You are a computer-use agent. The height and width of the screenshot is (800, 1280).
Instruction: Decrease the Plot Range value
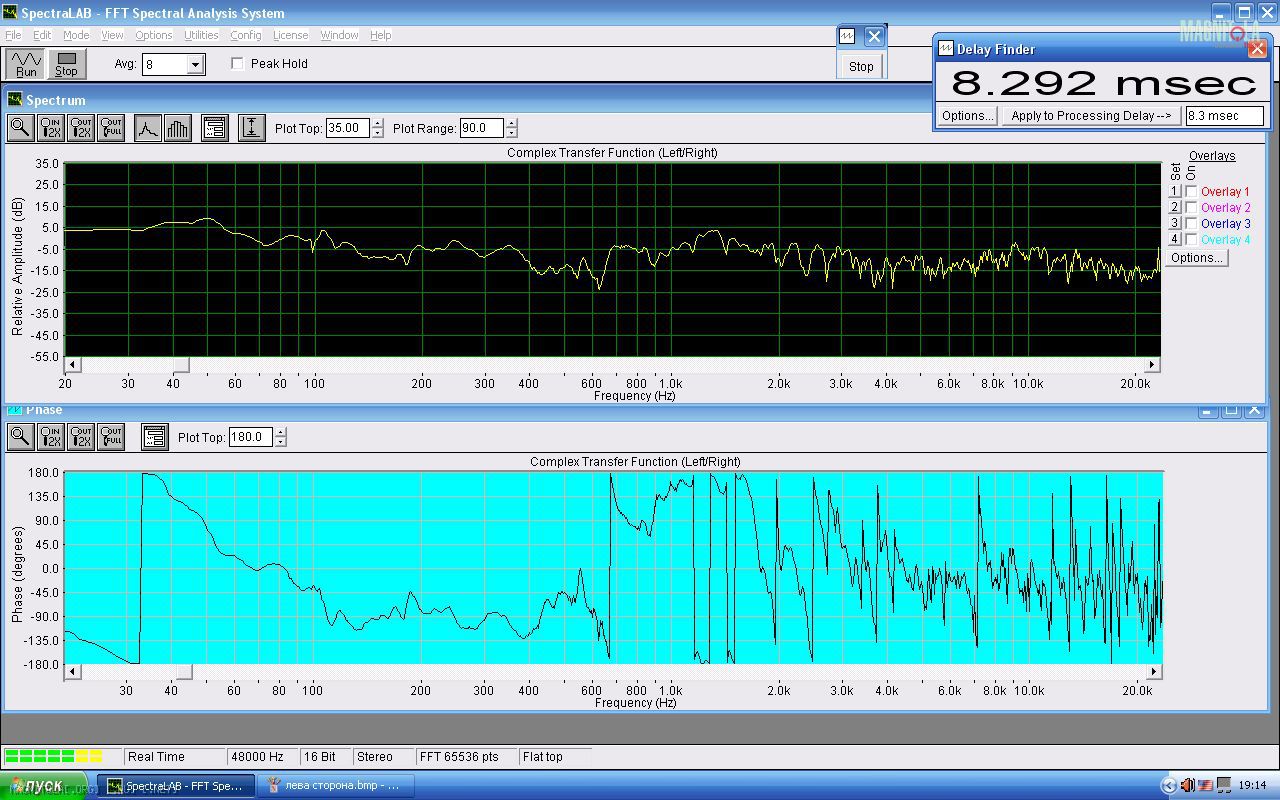[x=512, y=133]
